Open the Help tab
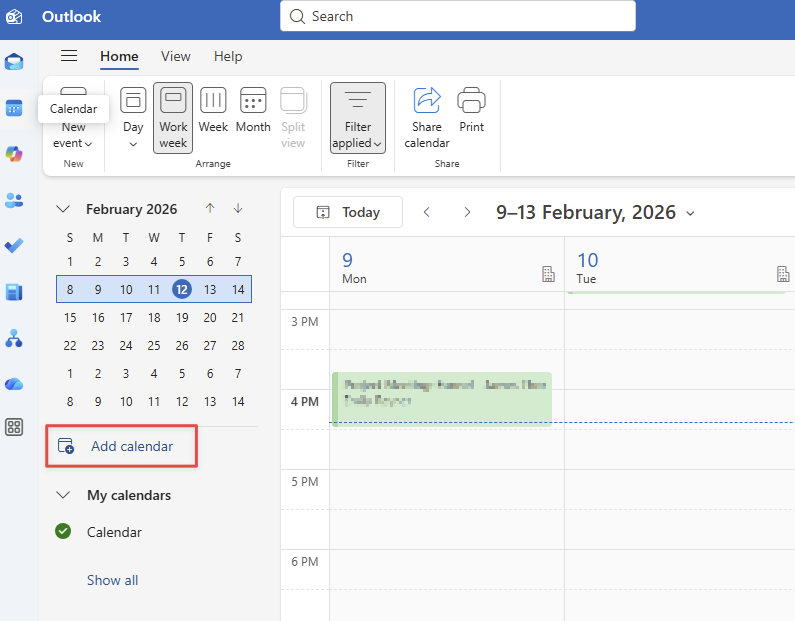This screenshot has width=795, height=621. [228, 56]
